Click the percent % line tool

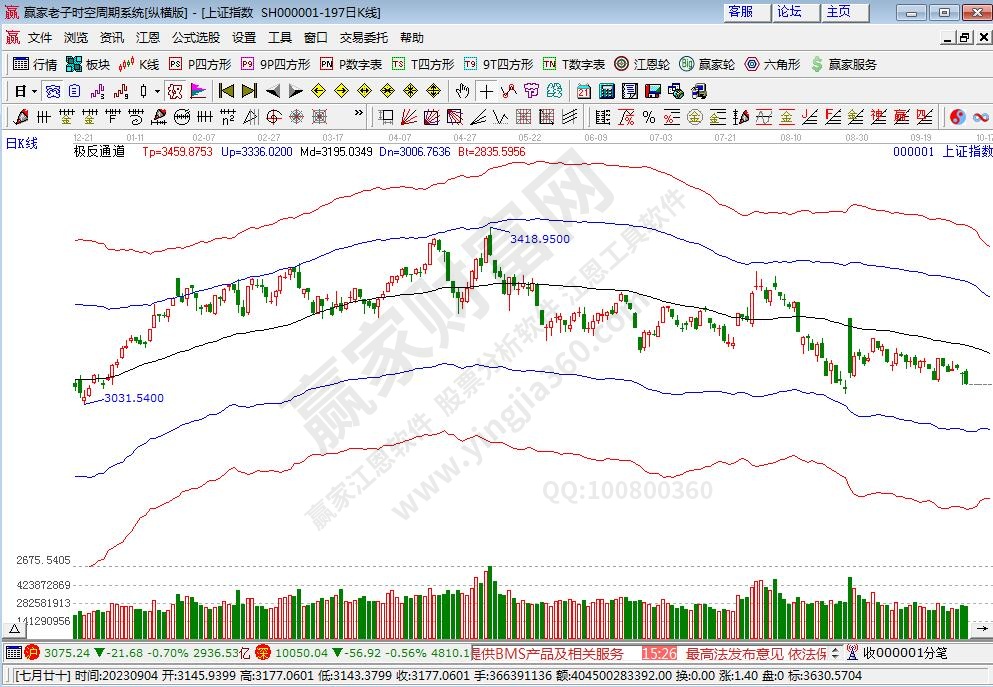point(648,116)
